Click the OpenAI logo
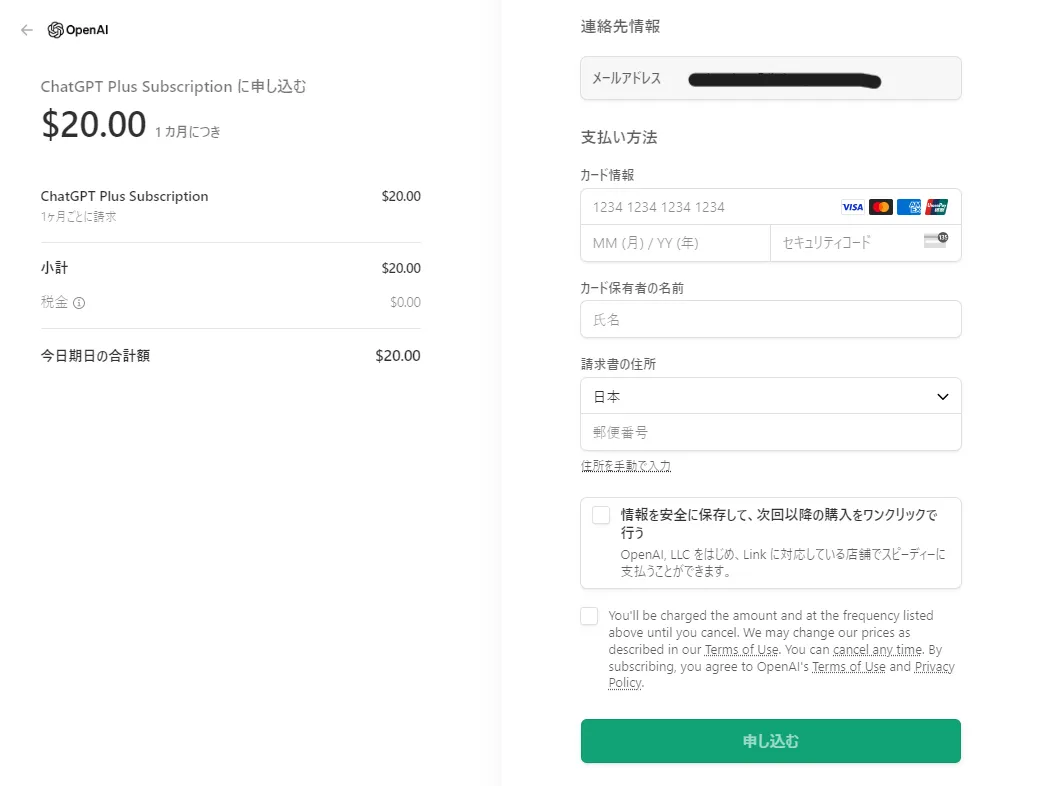This screenshot has width=1059, height=786. 76,30
